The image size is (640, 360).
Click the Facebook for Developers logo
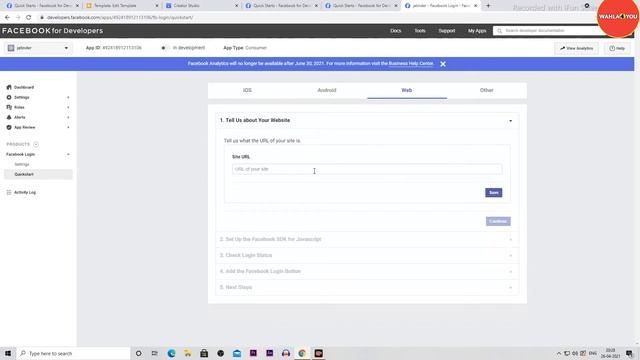52,31
